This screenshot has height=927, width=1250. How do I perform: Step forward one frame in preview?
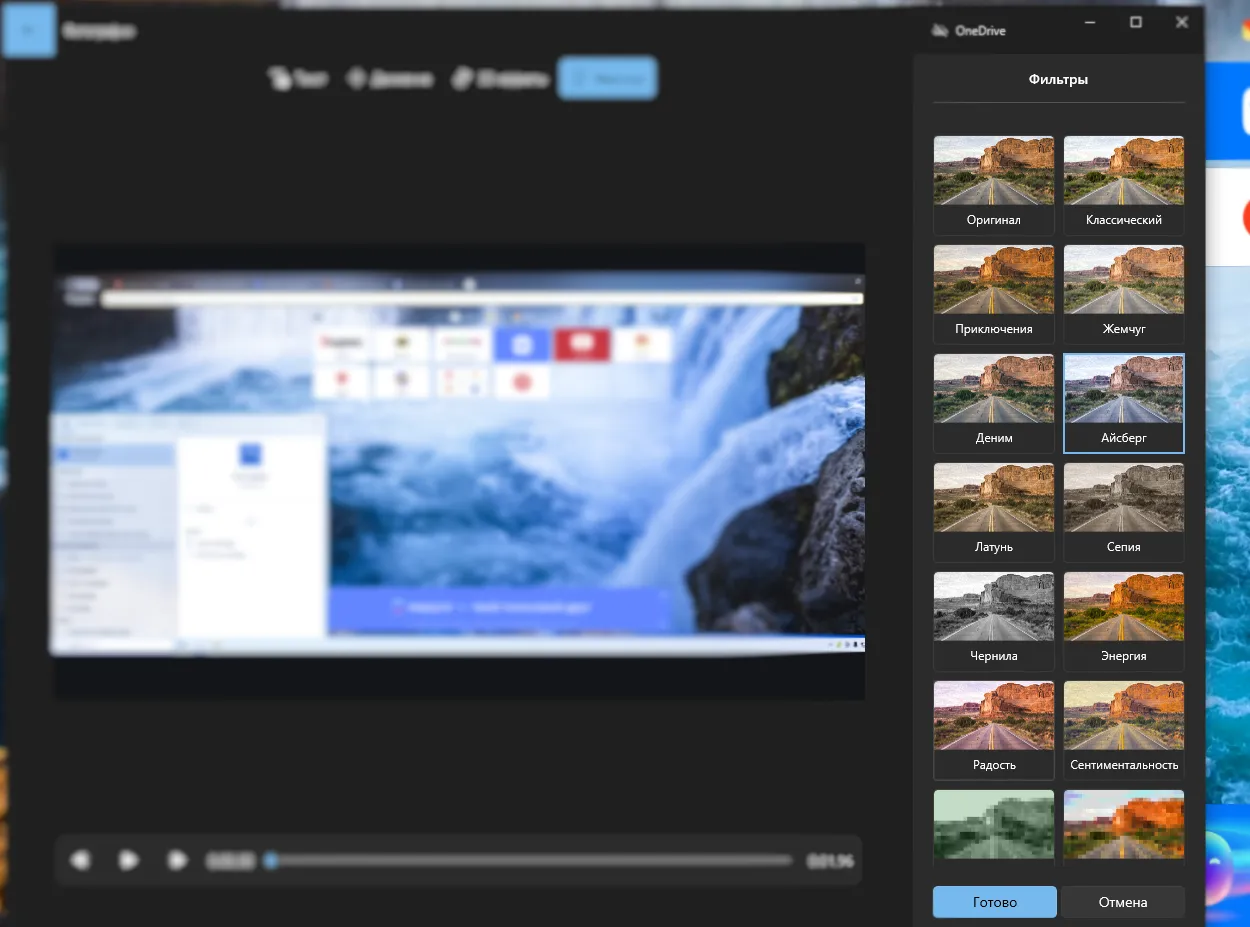pos(177,860)
